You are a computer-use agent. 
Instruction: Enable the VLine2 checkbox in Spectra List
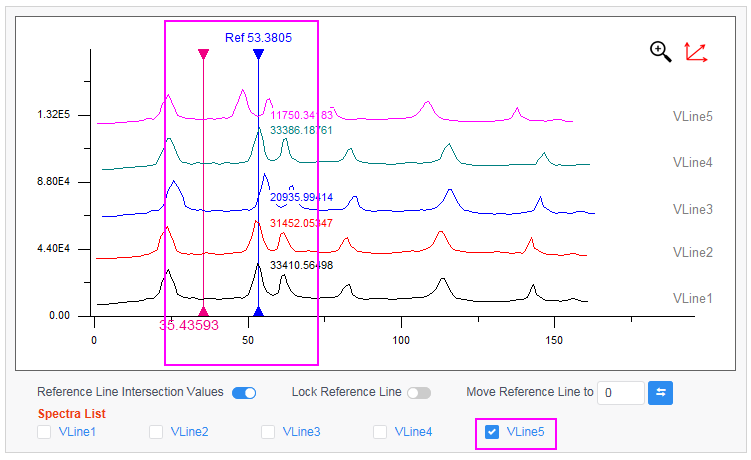point(156,432)
